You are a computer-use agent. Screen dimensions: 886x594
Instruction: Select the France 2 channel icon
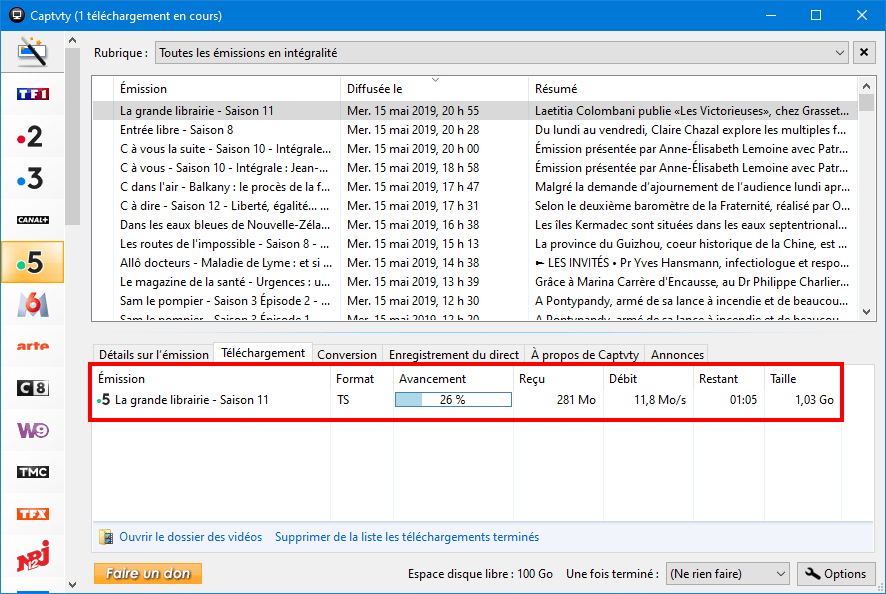32,136
